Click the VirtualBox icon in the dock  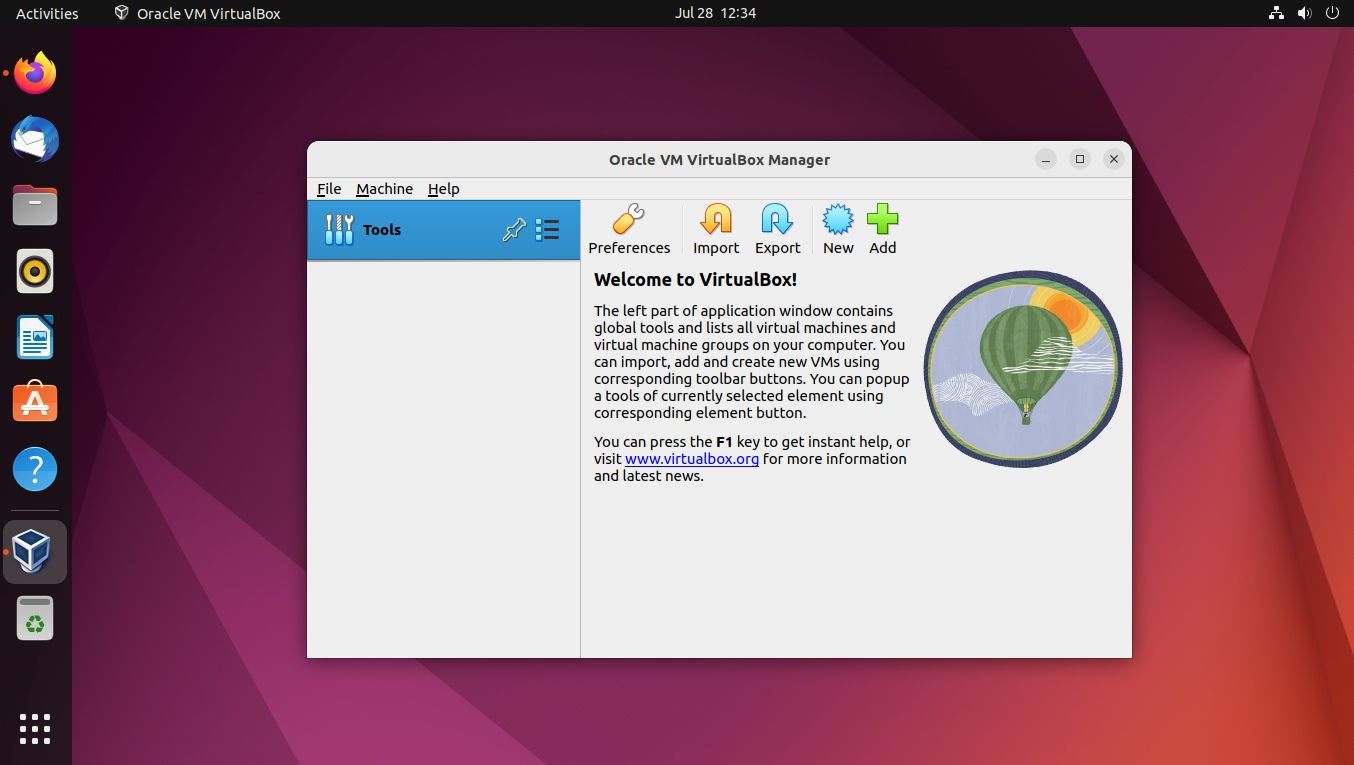(x=35, y=552)
